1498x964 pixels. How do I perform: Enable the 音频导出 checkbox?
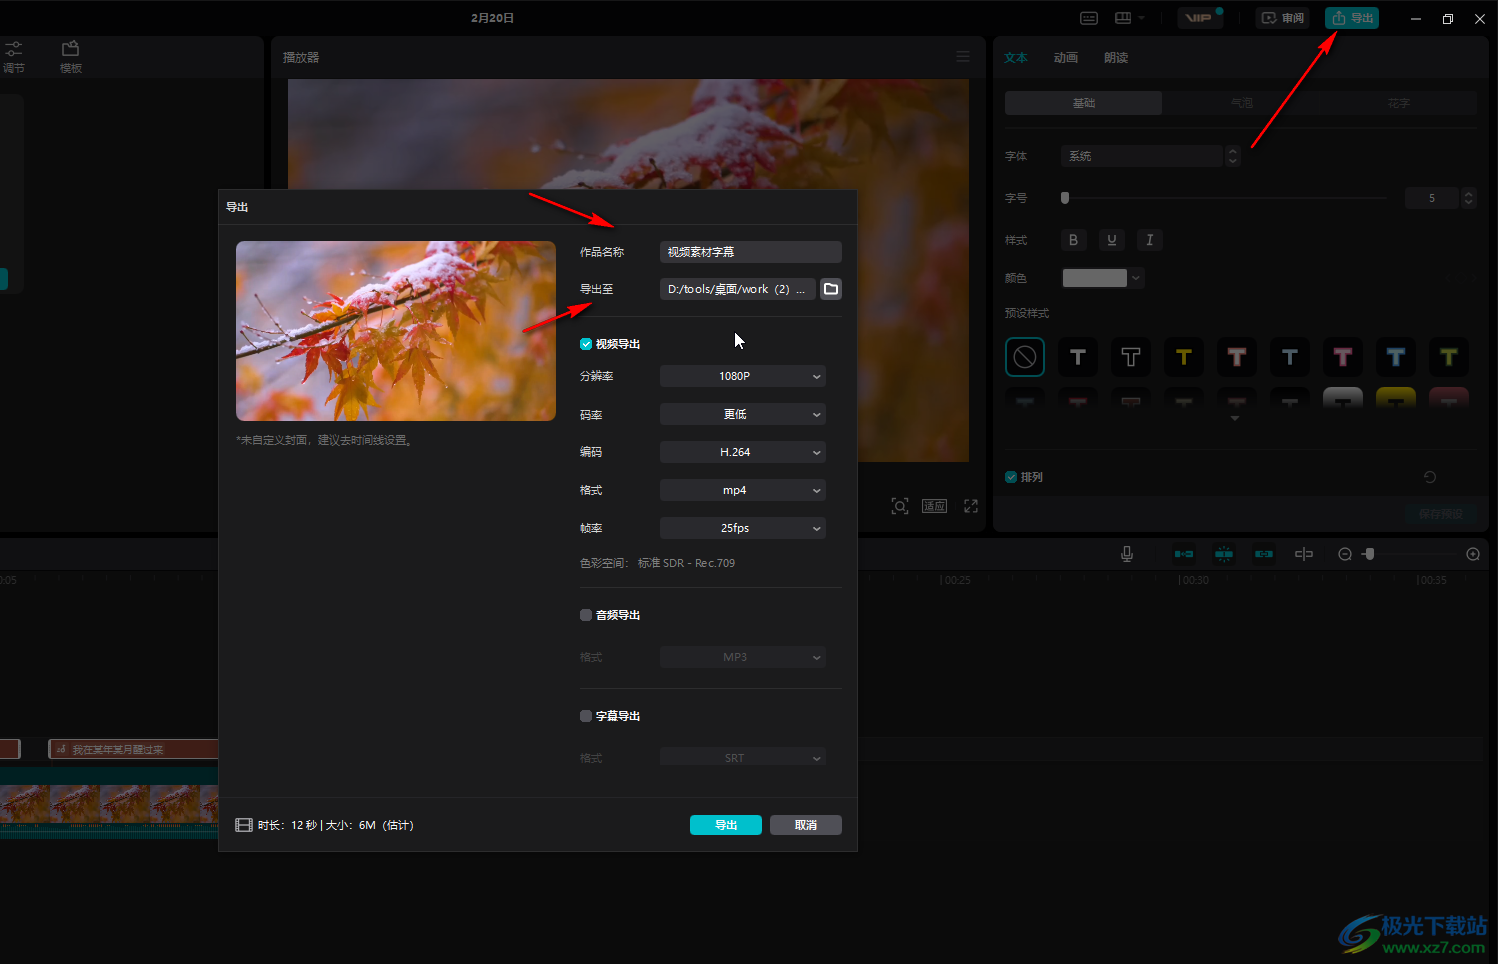[586, 615]
